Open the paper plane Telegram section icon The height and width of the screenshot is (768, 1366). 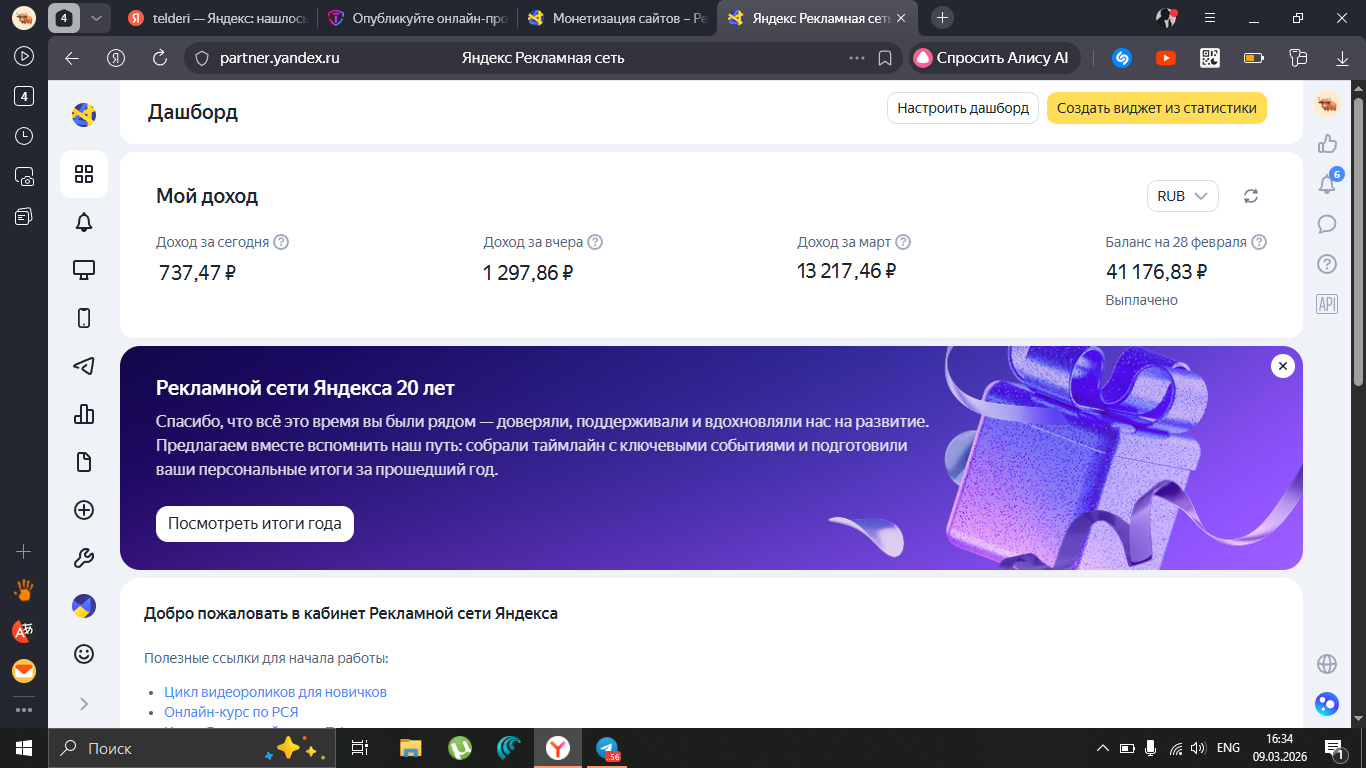(84, 366)
